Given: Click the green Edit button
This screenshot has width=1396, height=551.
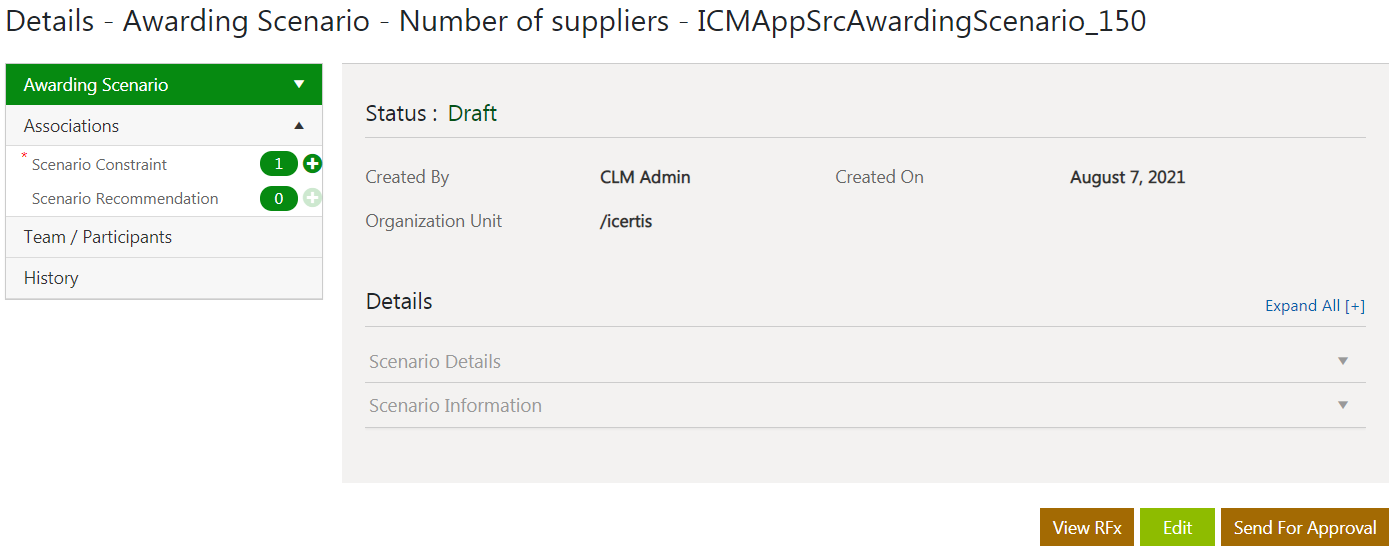Looking at the screenshot, I should [1177, 528].
